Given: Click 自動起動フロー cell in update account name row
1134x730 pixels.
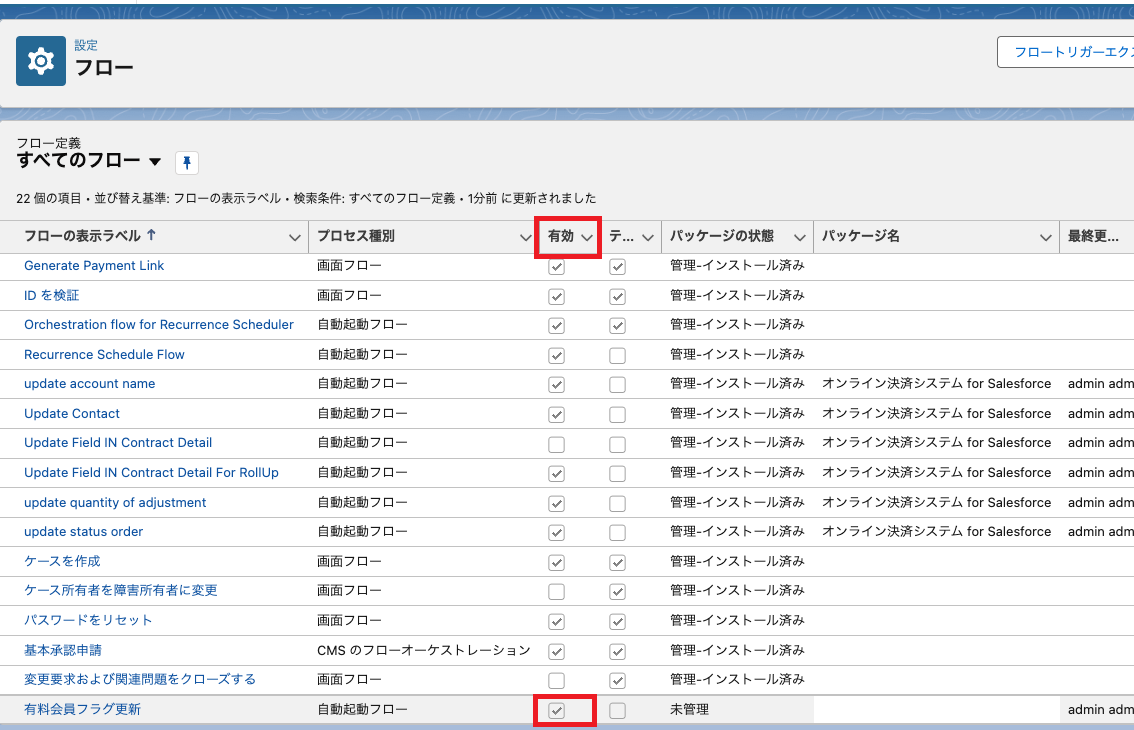Looking at the screenshot, I should [x=362, y=383].
